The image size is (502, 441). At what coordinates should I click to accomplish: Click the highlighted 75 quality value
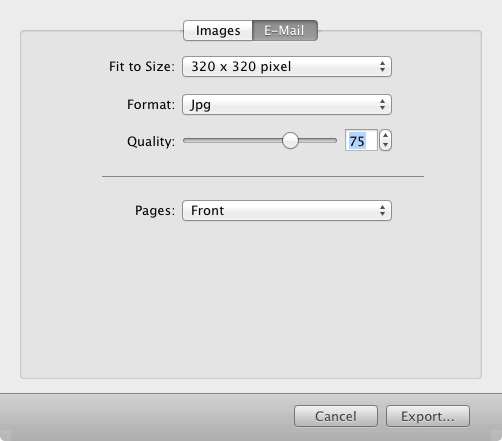click(357, 141)
